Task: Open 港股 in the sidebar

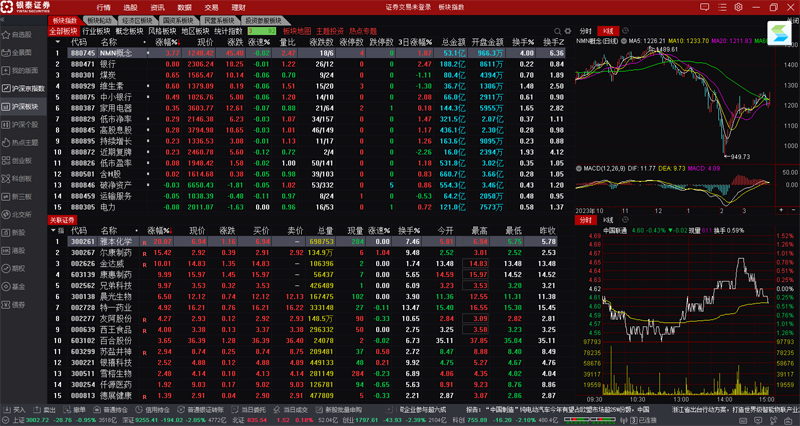Action: [14, 250]
